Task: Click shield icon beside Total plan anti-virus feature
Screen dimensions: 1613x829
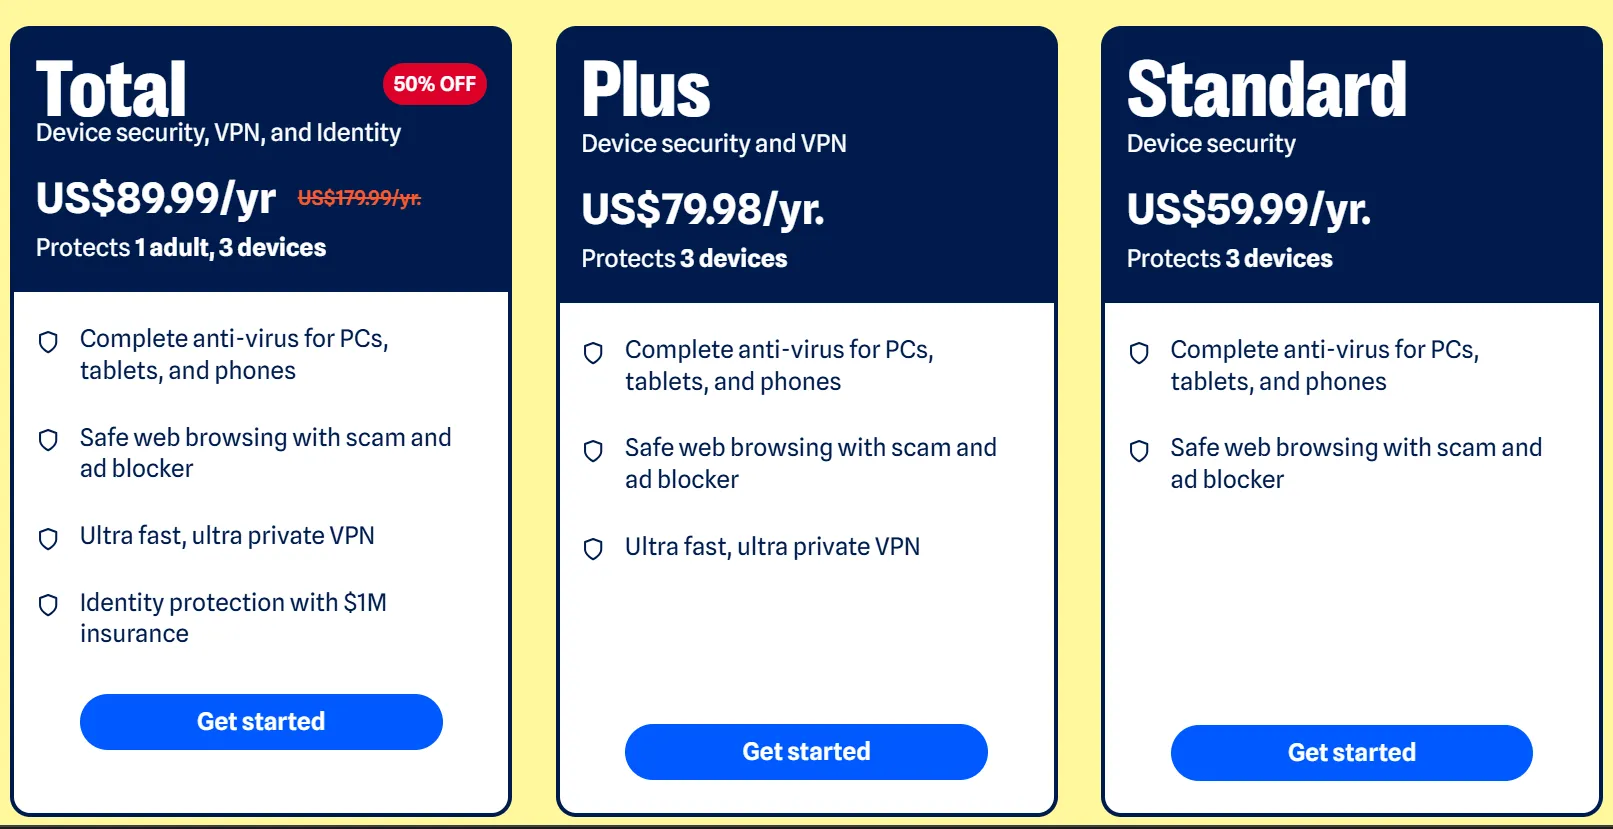Action: tap(48, 342)
